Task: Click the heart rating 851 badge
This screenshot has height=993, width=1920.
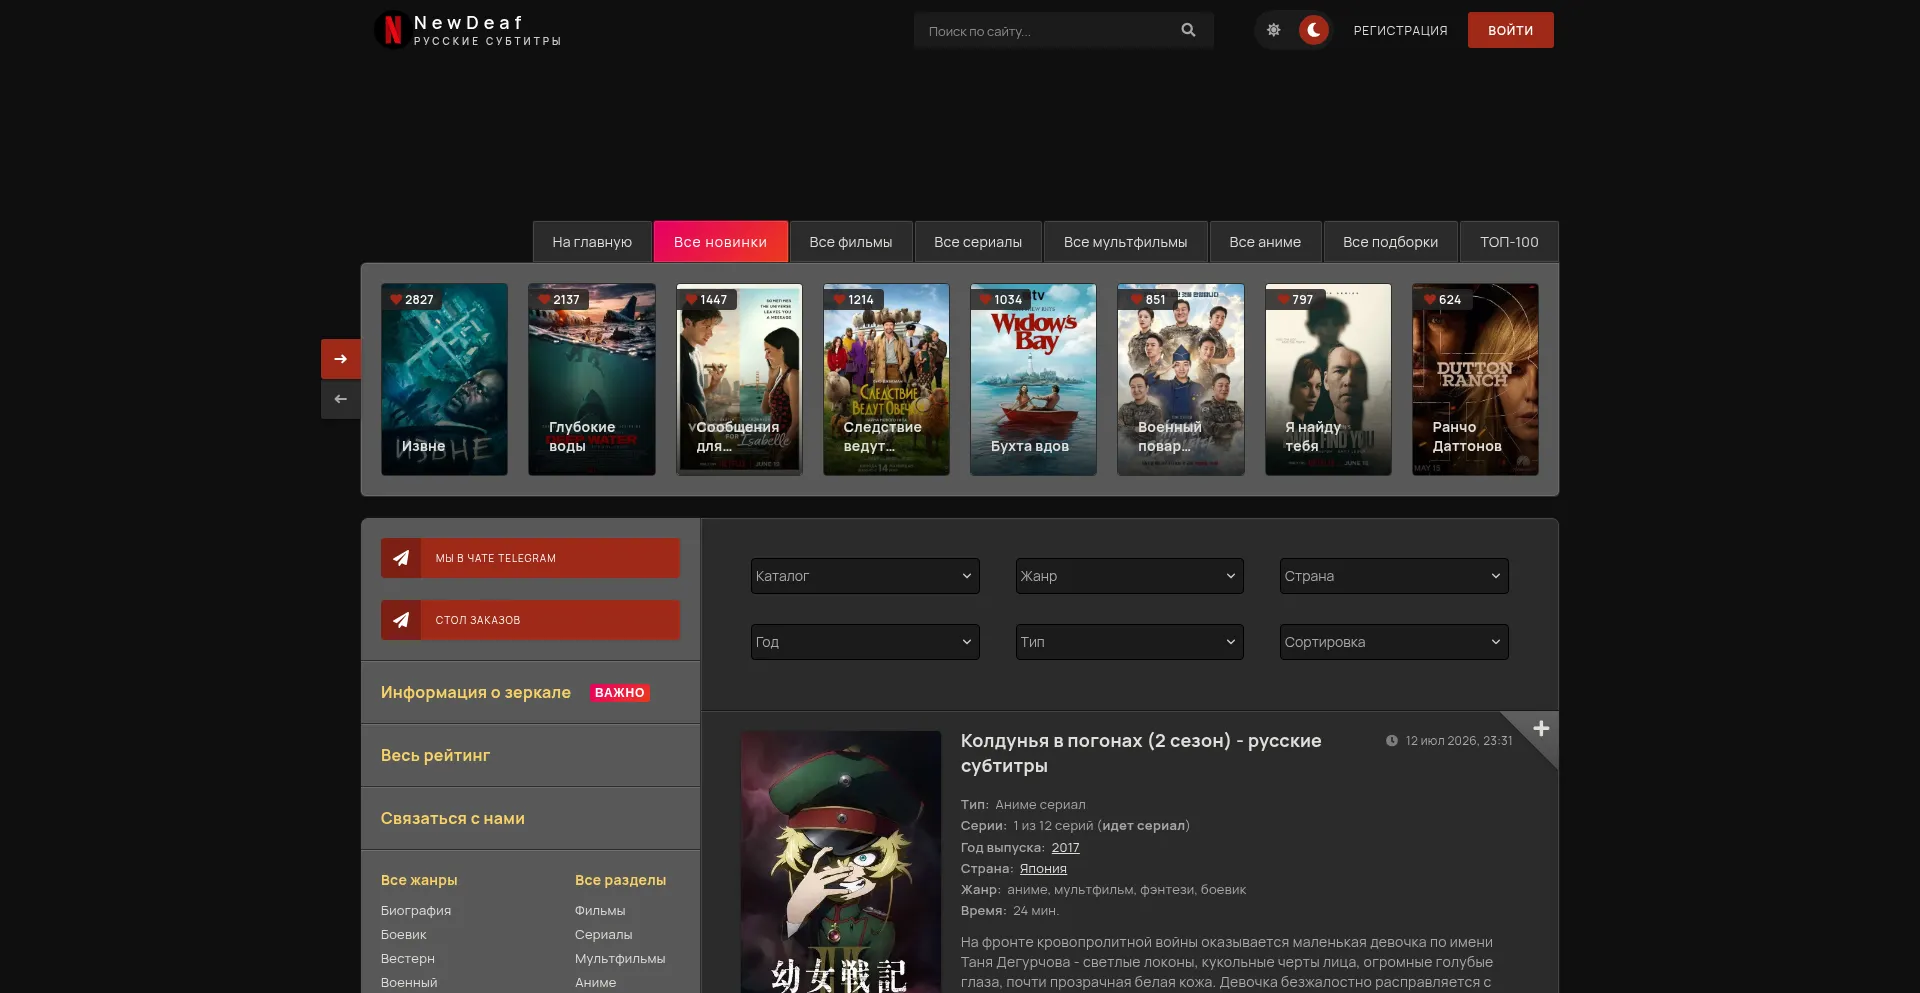Action: coord(1149,299)
